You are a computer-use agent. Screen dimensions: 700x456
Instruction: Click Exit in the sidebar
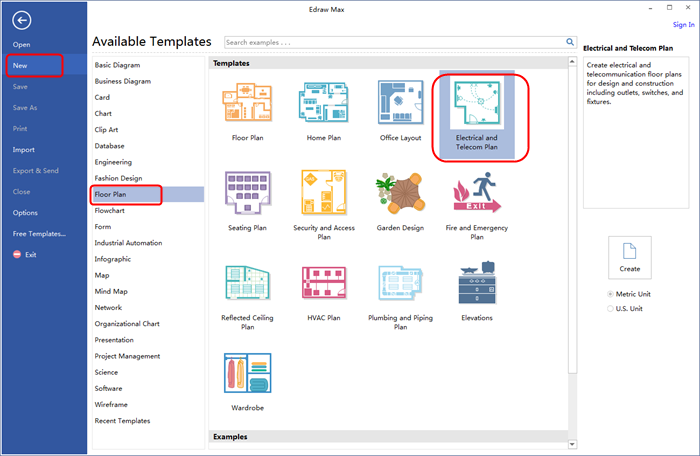point(25,255)
